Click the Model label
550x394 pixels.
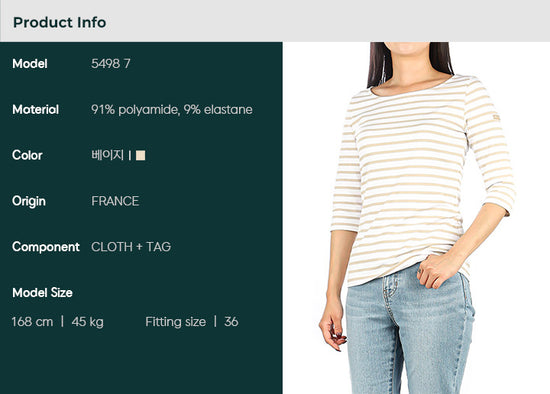pyautogui.click(x=30, y=64)
